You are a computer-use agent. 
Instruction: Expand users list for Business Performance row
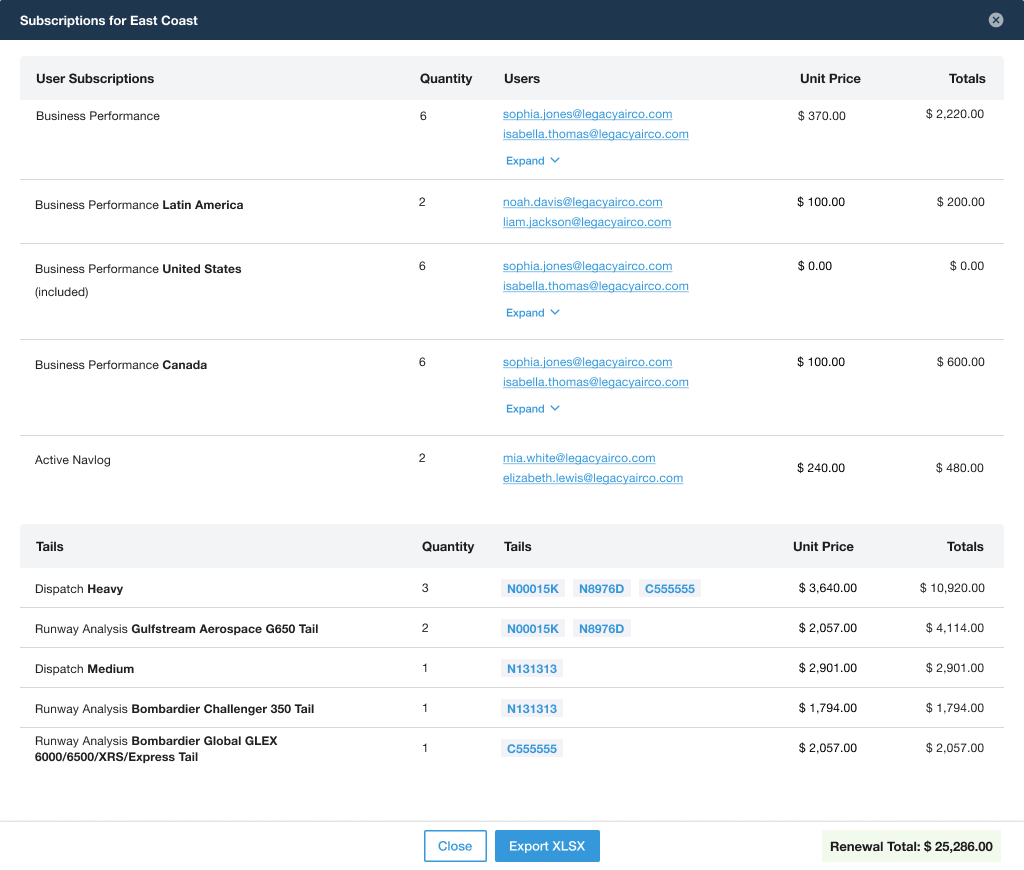tap(532, 161)
